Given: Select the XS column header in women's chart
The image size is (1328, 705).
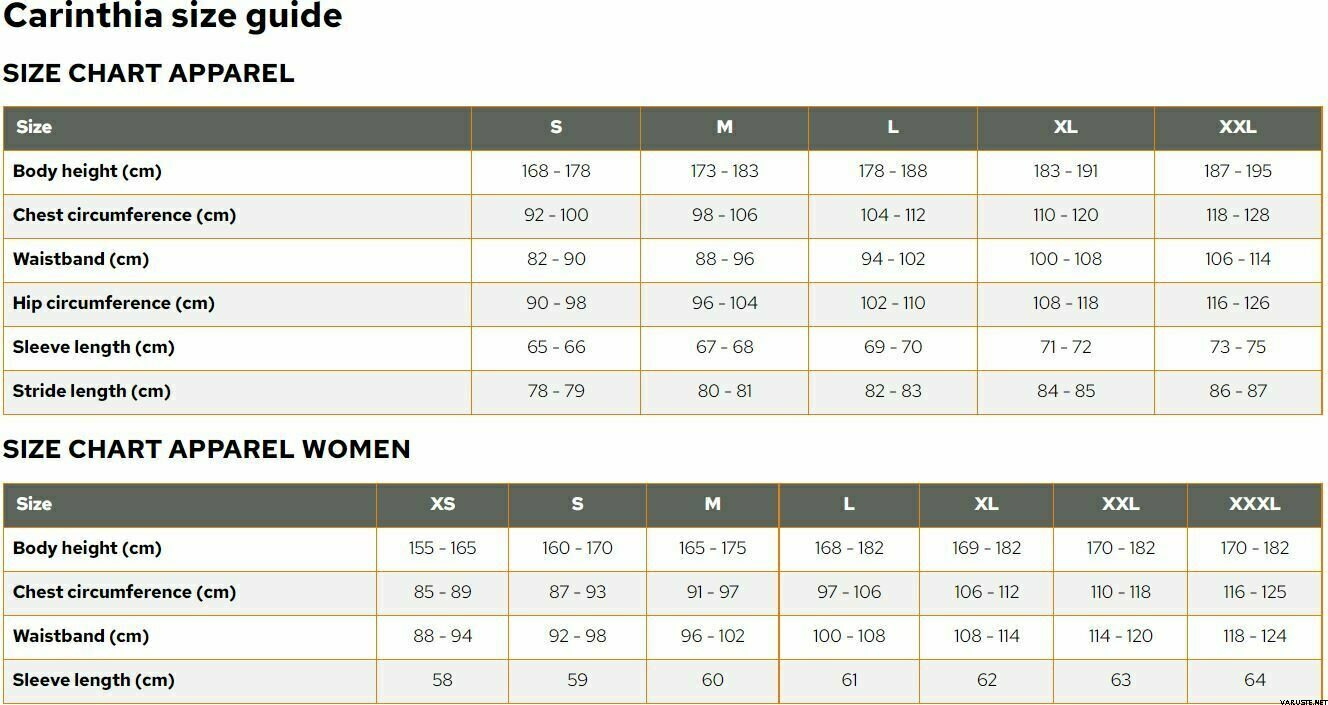Looking at the screenshot, I should (x=442, y=504).
